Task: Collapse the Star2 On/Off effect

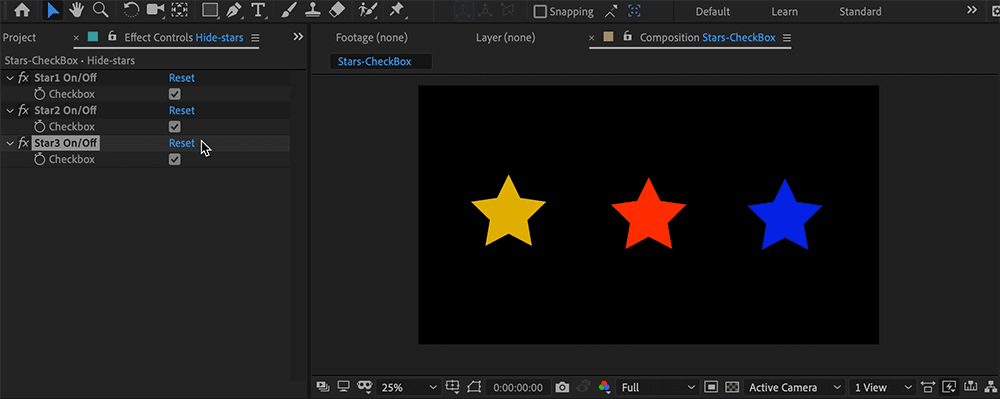Action: 10,110
